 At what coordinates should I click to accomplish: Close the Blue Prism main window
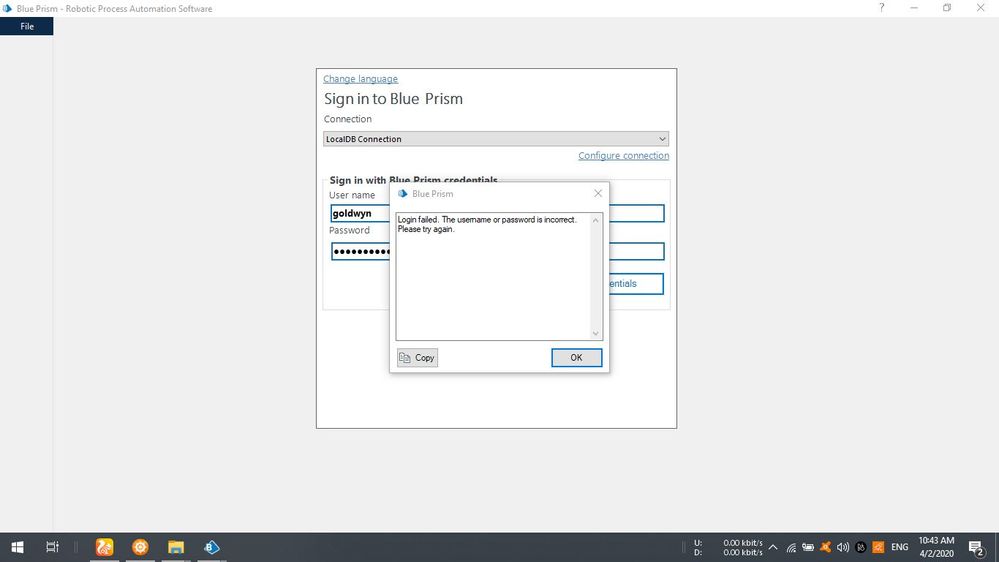pos(981,8)
